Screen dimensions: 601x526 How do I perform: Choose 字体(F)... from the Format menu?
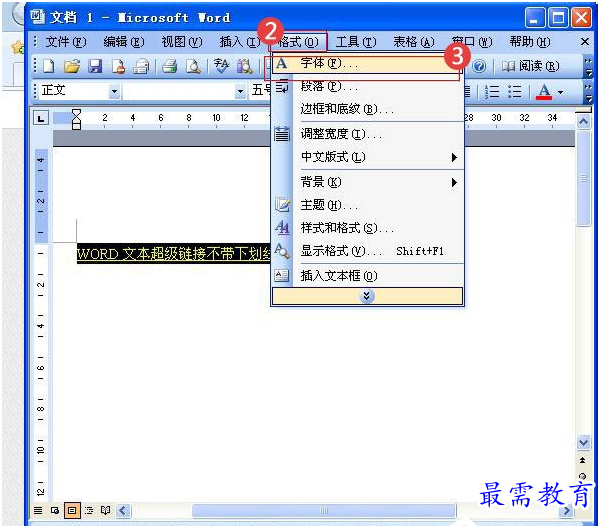367,63
